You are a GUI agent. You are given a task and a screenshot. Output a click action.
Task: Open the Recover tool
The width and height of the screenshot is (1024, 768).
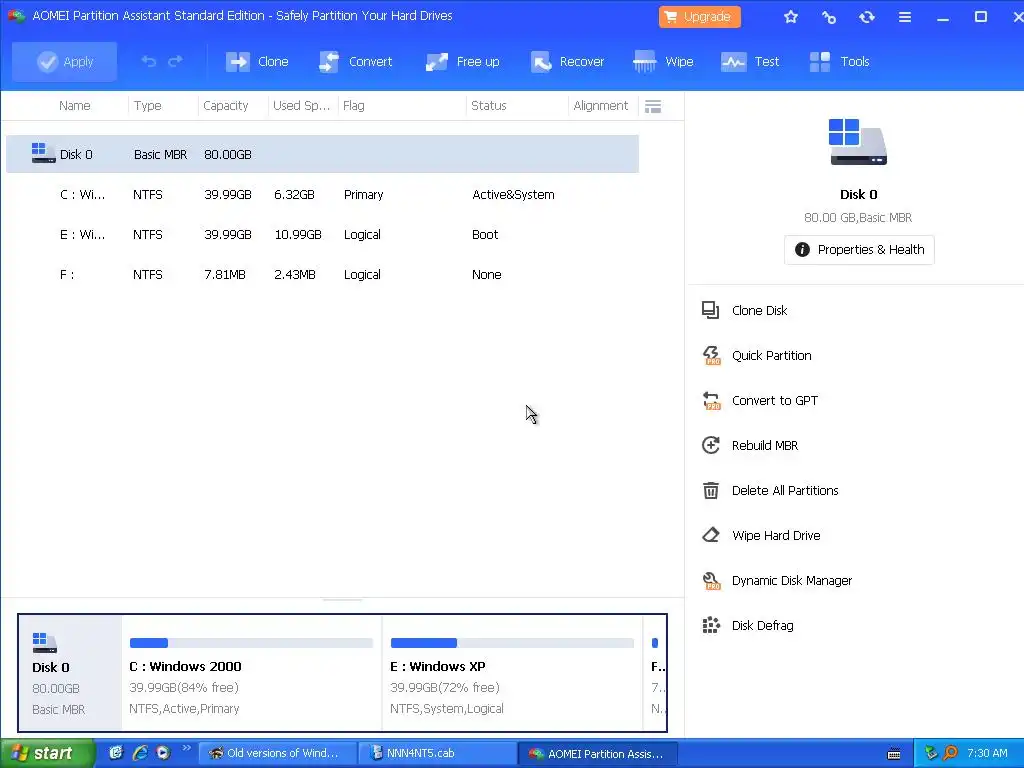[567, 61]
